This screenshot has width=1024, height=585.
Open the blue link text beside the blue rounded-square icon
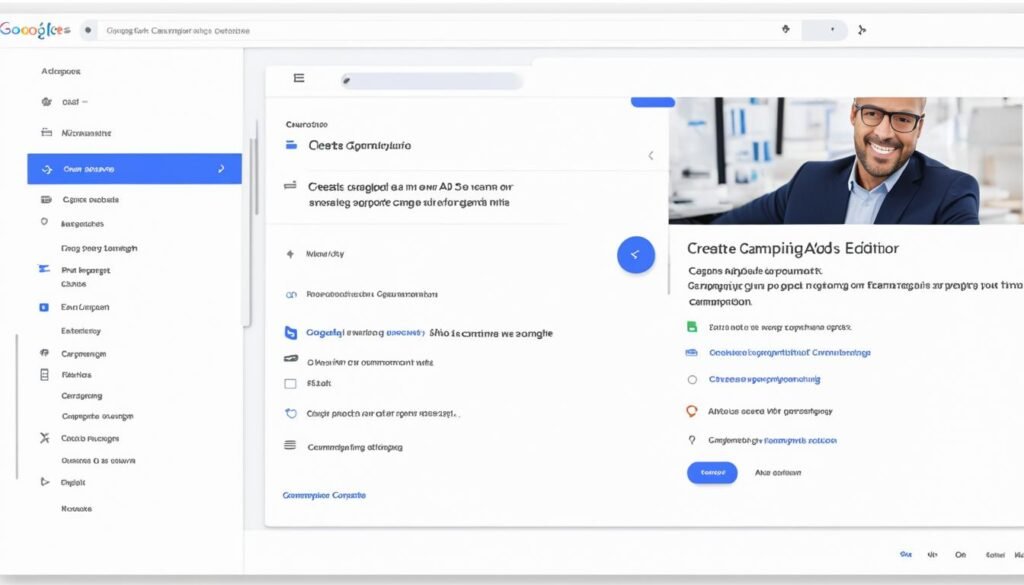click(365, 333)
